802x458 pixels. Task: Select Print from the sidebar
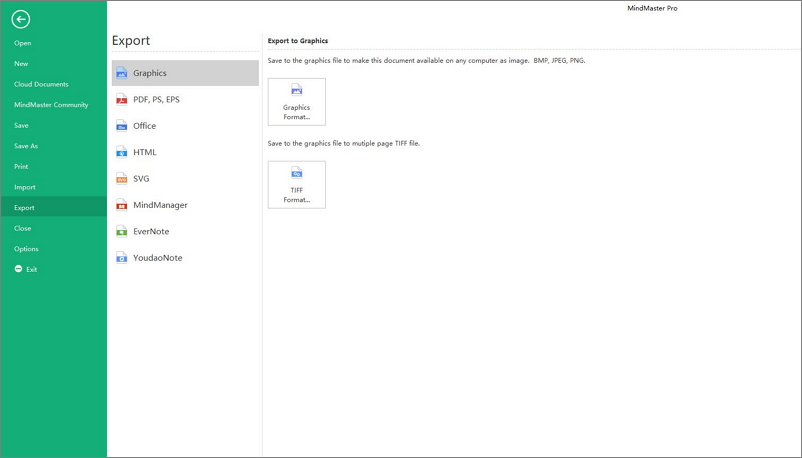click(21, 166)
